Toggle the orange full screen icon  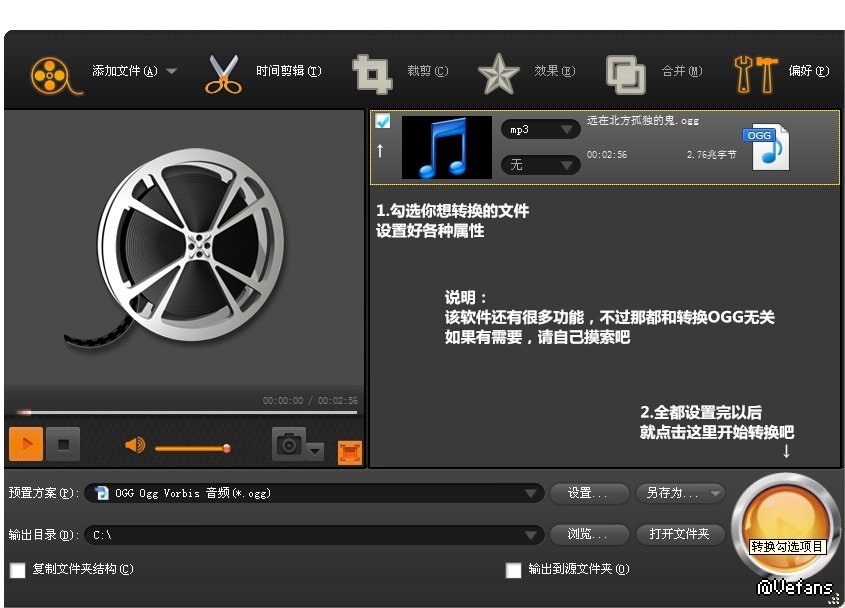click(x=350, y=453)
